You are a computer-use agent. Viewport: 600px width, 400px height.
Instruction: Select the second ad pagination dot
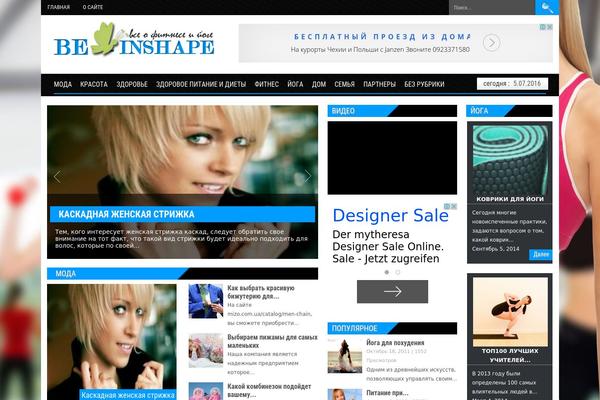(398, 272)
